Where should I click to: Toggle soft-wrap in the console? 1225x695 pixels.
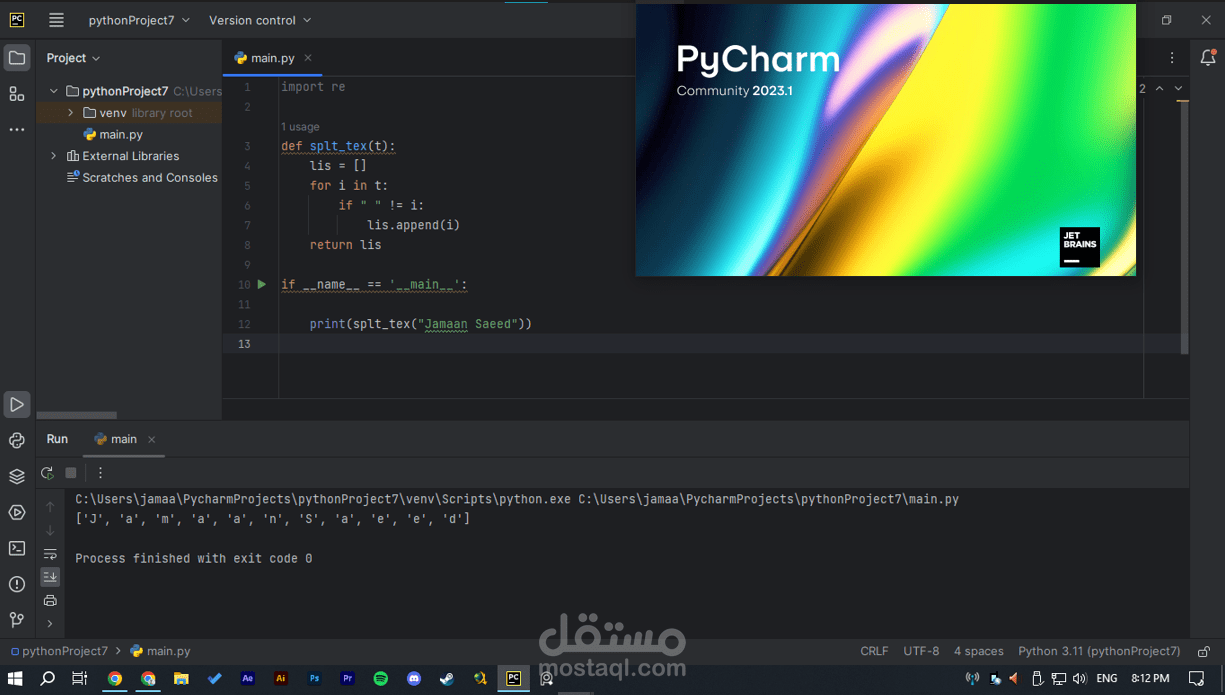coord(50,554)
